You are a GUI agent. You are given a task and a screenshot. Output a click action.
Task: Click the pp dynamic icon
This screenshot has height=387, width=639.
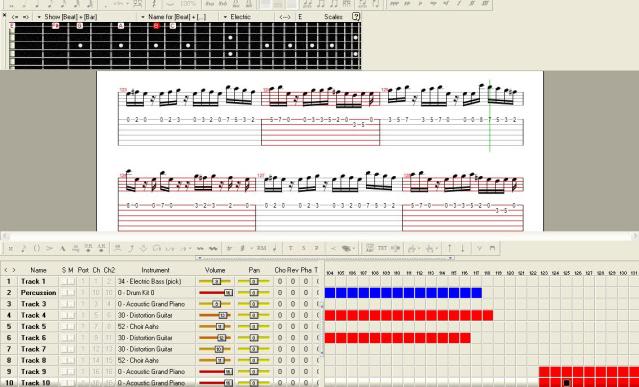point(407,4)
